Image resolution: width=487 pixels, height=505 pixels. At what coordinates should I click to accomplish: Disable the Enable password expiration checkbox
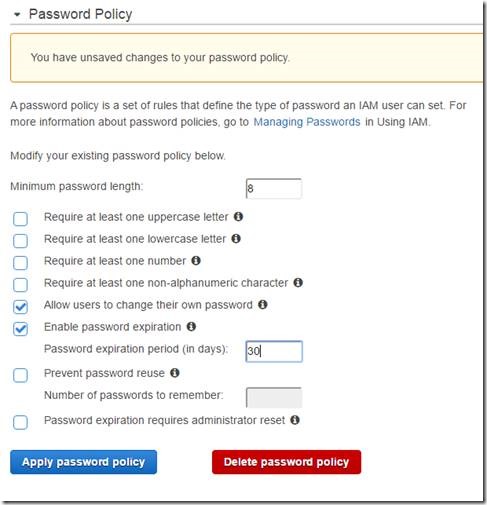pos(20,329)
